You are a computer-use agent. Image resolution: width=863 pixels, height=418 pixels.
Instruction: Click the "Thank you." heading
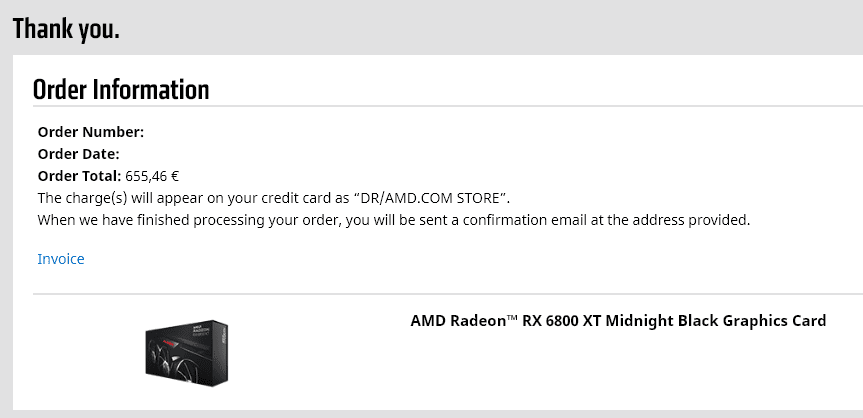pos(66,28)
